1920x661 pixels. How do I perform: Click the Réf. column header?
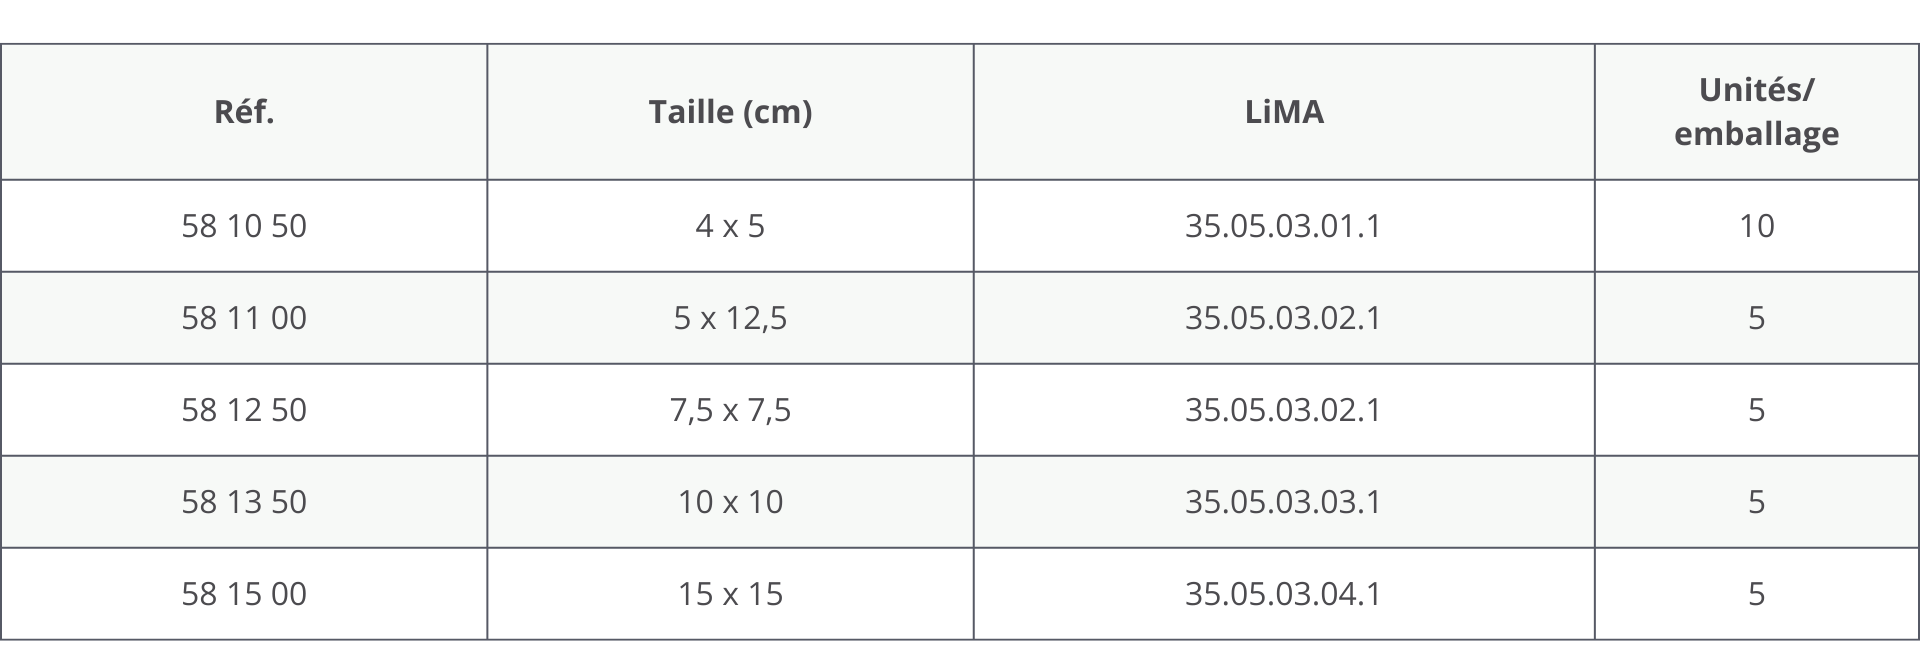[244, 112]
